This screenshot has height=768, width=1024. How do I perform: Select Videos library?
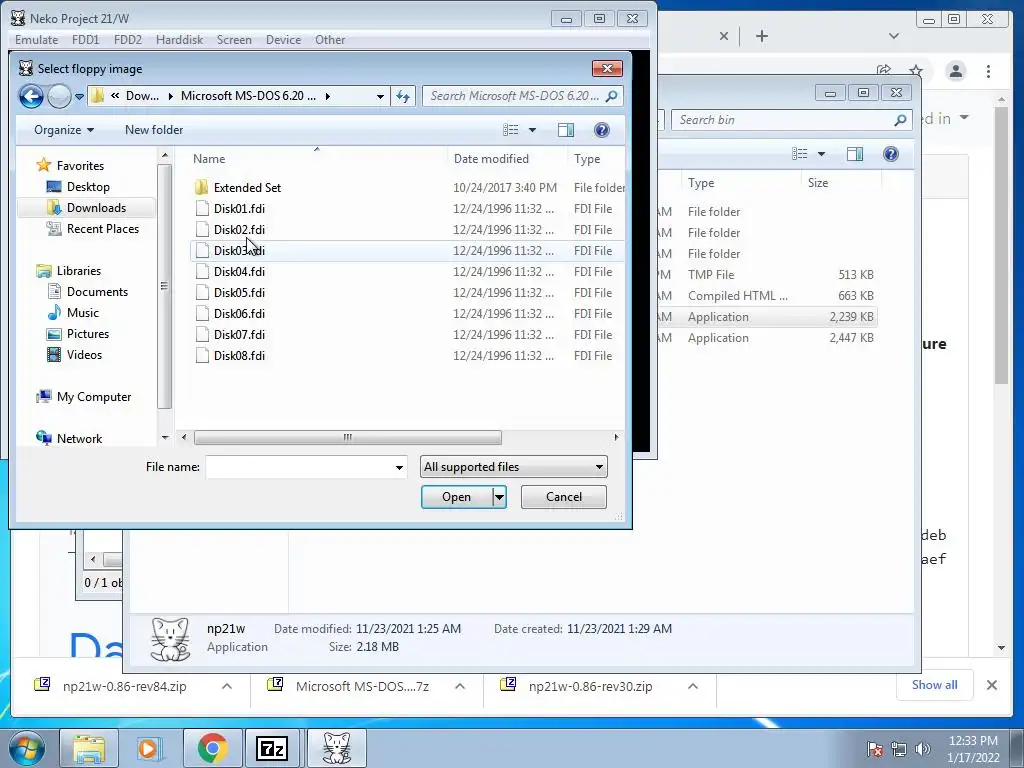coord(84,355)
